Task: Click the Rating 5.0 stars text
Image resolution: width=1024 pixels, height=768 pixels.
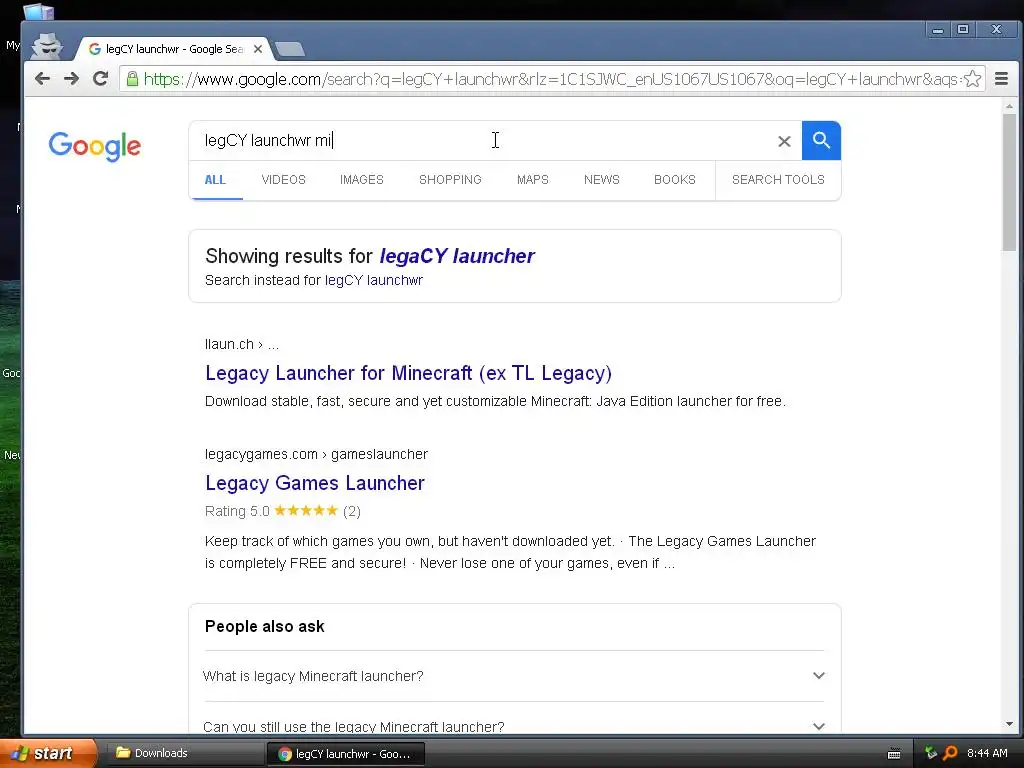Action: click(x=283, y=511)
